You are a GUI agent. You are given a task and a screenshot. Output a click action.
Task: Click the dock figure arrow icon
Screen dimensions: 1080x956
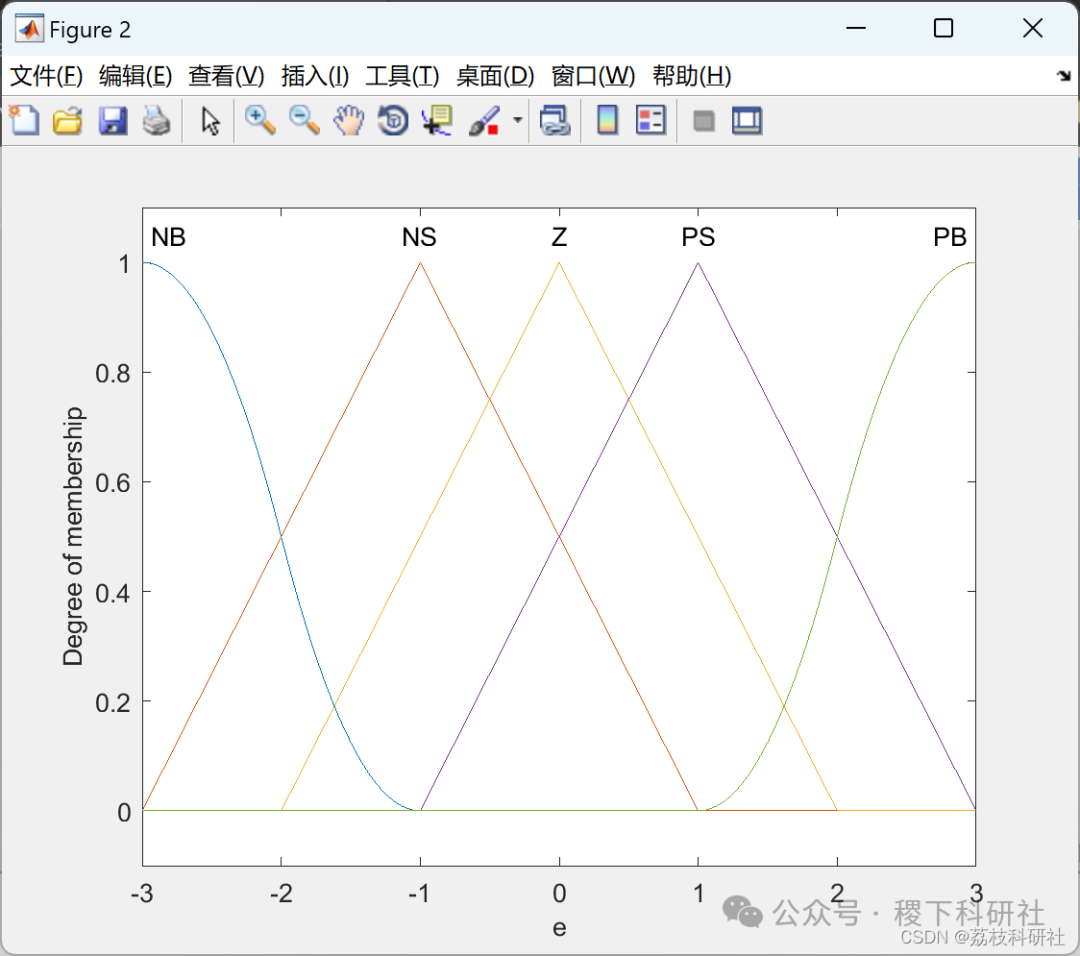[x=1064, y=76]
